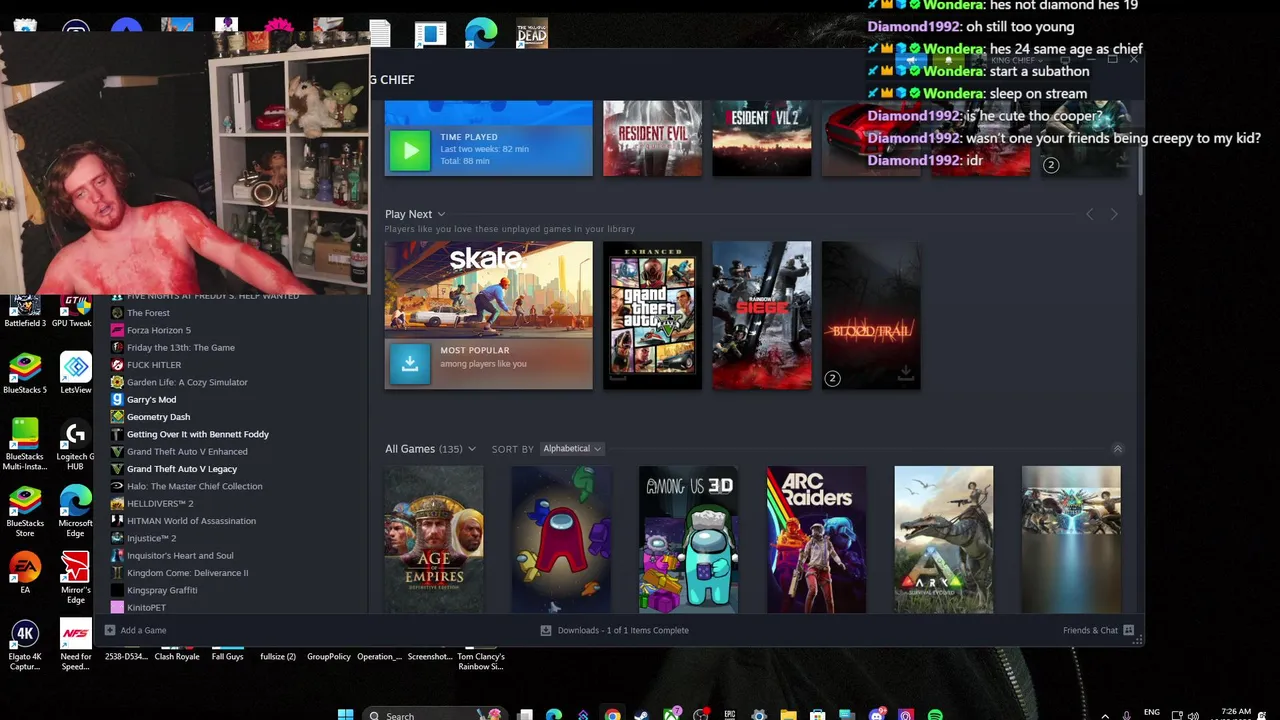
Task: Select HELLDIVERS 2 in library list
Action: click(x=160, y=503)
